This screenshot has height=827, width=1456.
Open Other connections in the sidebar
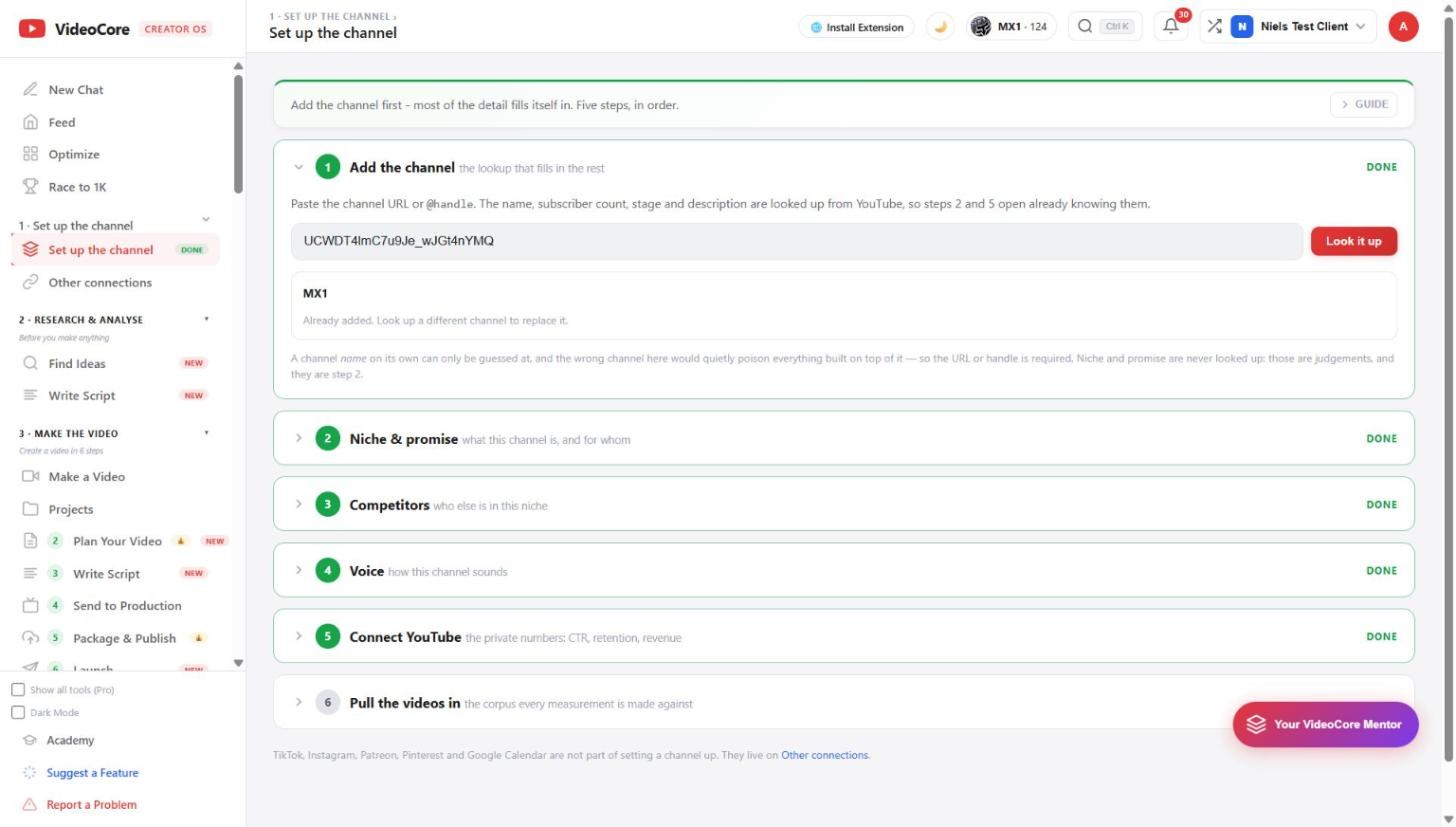[100, 283]
